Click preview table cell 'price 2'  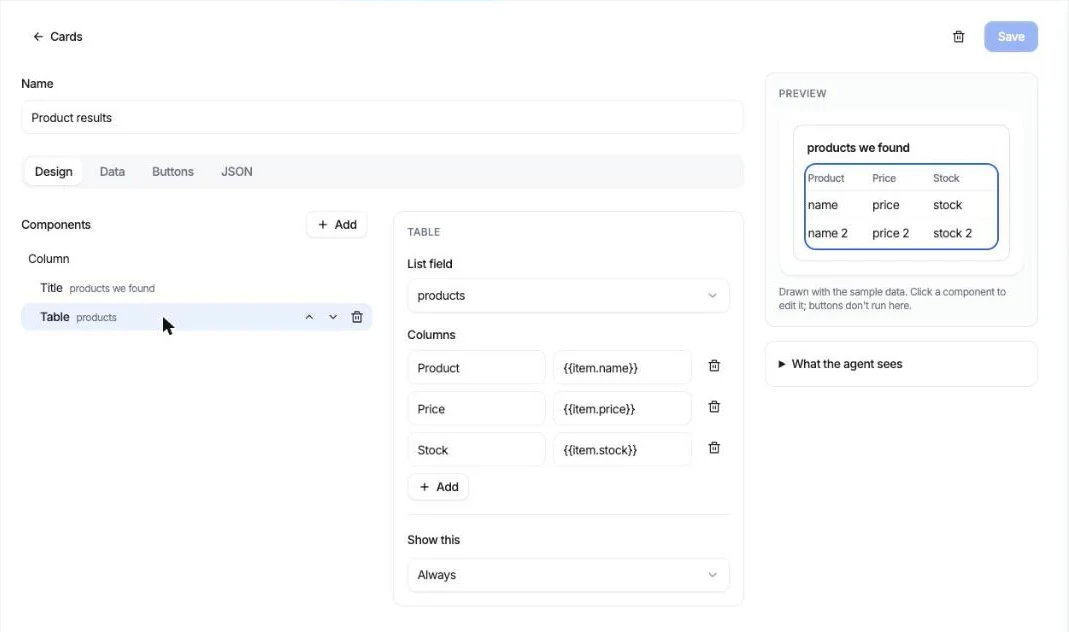coord(890,233)
